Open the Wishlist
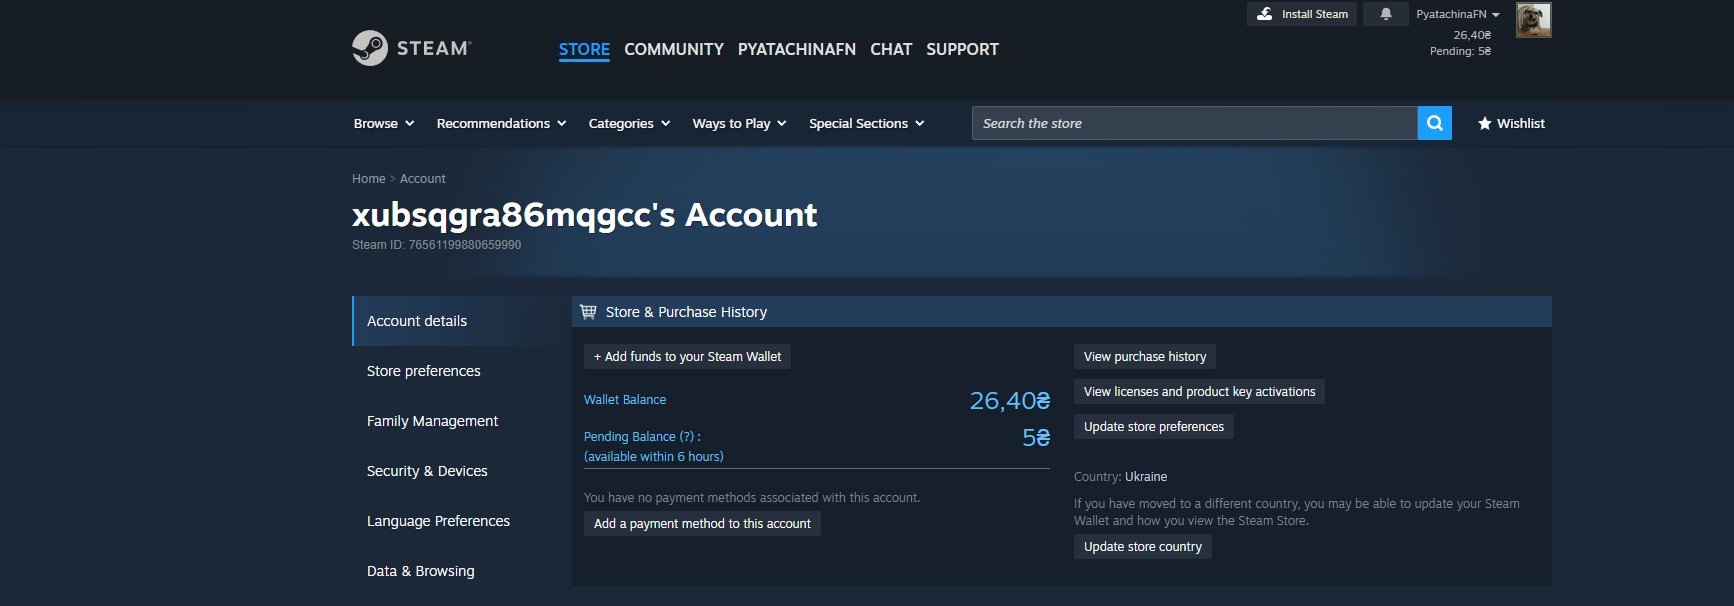Viewport: 1734px width, 606px height. (1511, 123)
